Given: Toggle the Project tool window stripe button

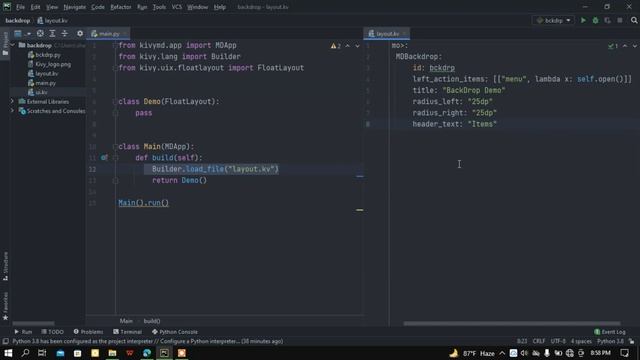Looking at the screenshot, I should pyautogui.click(x=5, y=44).
